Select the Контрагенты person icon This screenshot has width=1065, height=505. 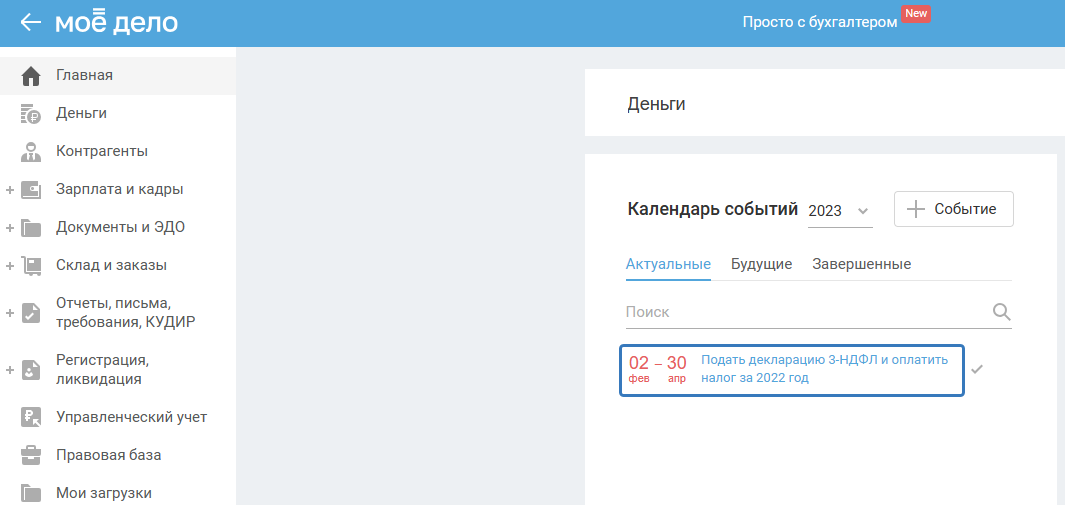(x=31, y=152)
